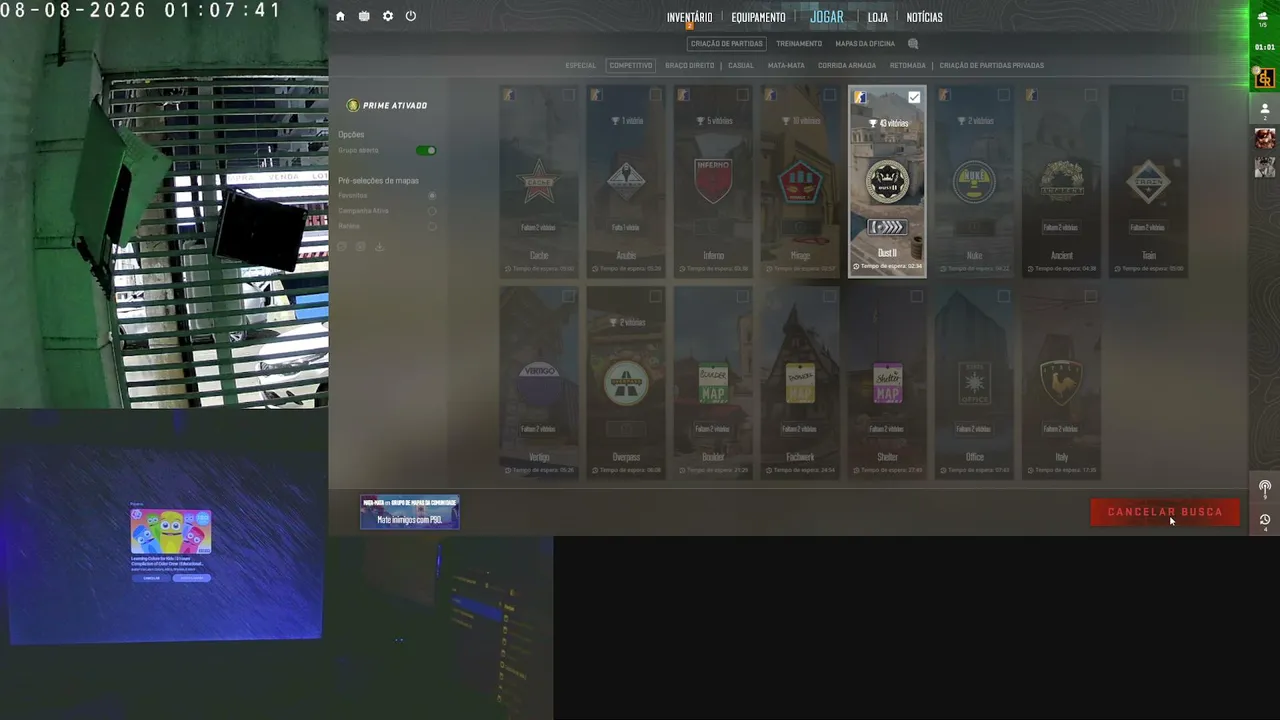Click the party size icon showing 1/5
The width and height of the screenshot is (1280, 720).
pyautogui.click(x=1265, y=18)
